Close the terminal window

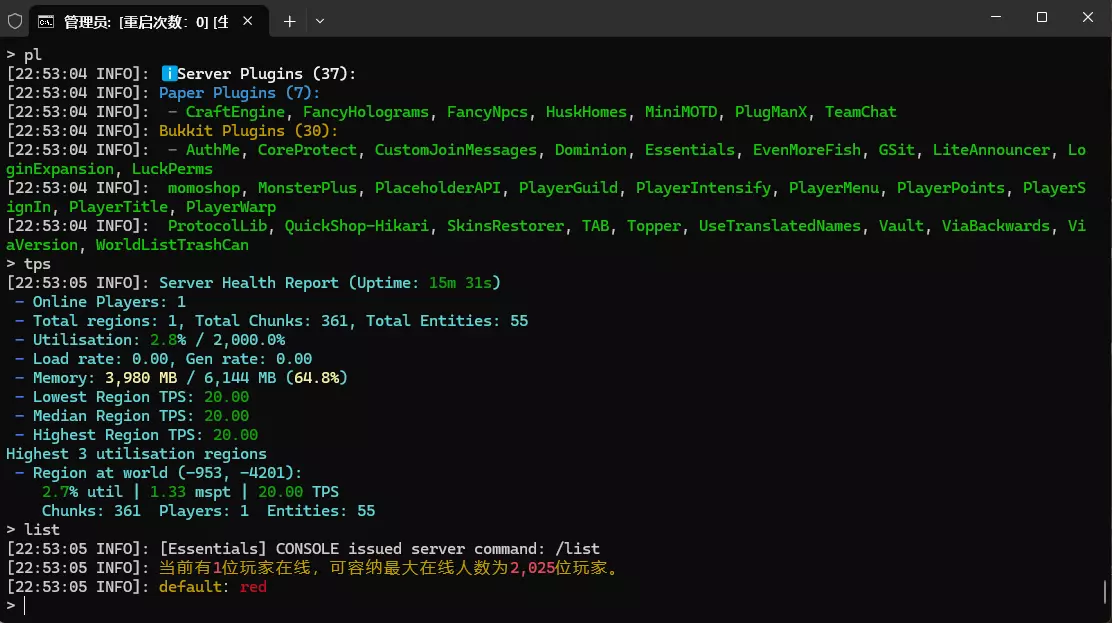[x=1088, y=17]
